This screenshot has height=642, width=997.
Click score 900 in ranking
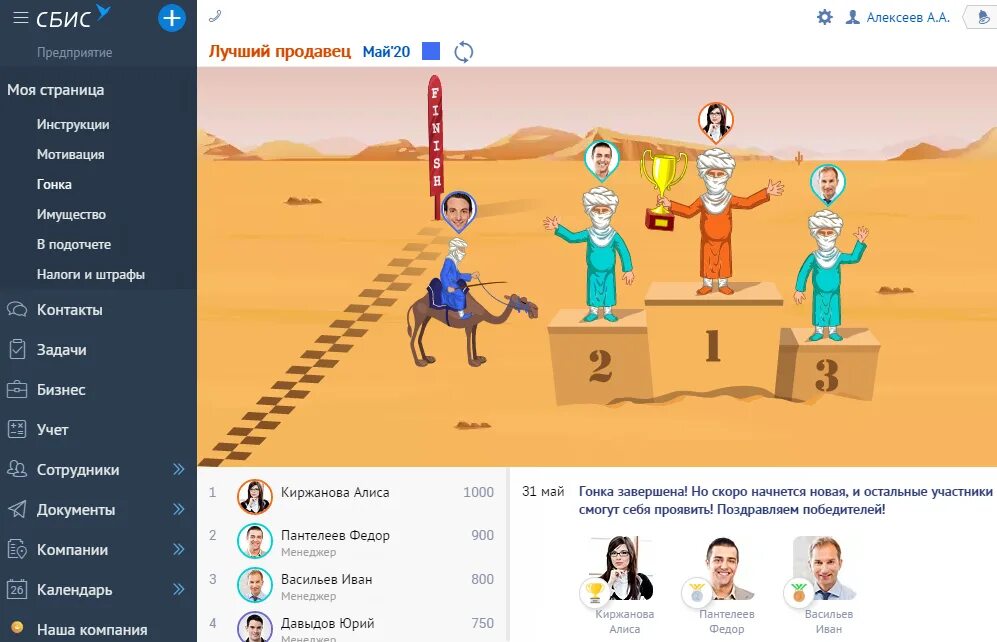[x=483, y=536]
